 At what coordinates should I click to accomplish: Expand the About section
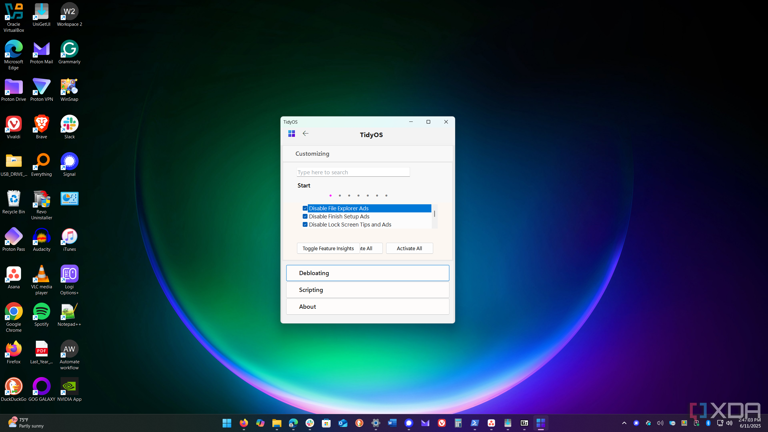[x=367, y=307]
